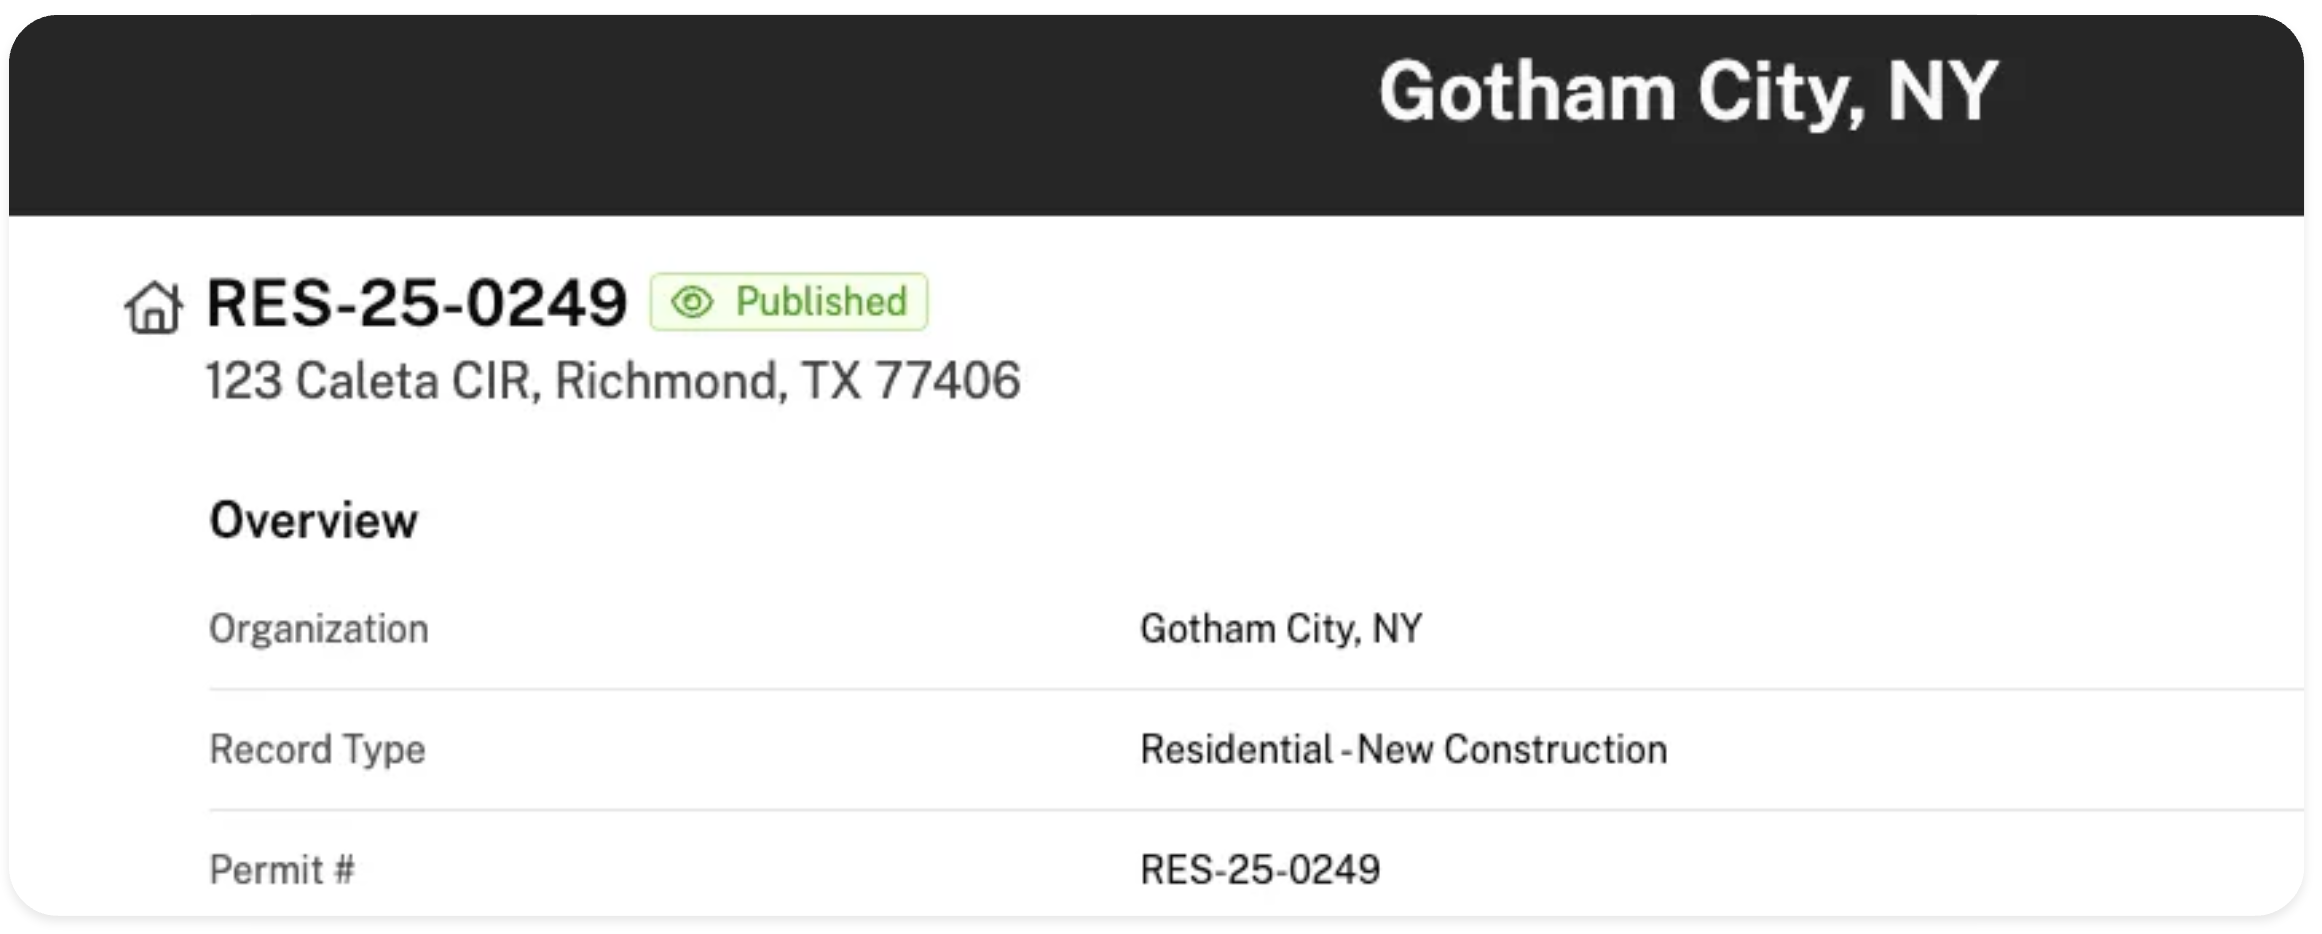The height and width of the screenshot is (934, 2322).
Task: Toggle the eye icon in Published badge
Action: (x=692, y=302)
